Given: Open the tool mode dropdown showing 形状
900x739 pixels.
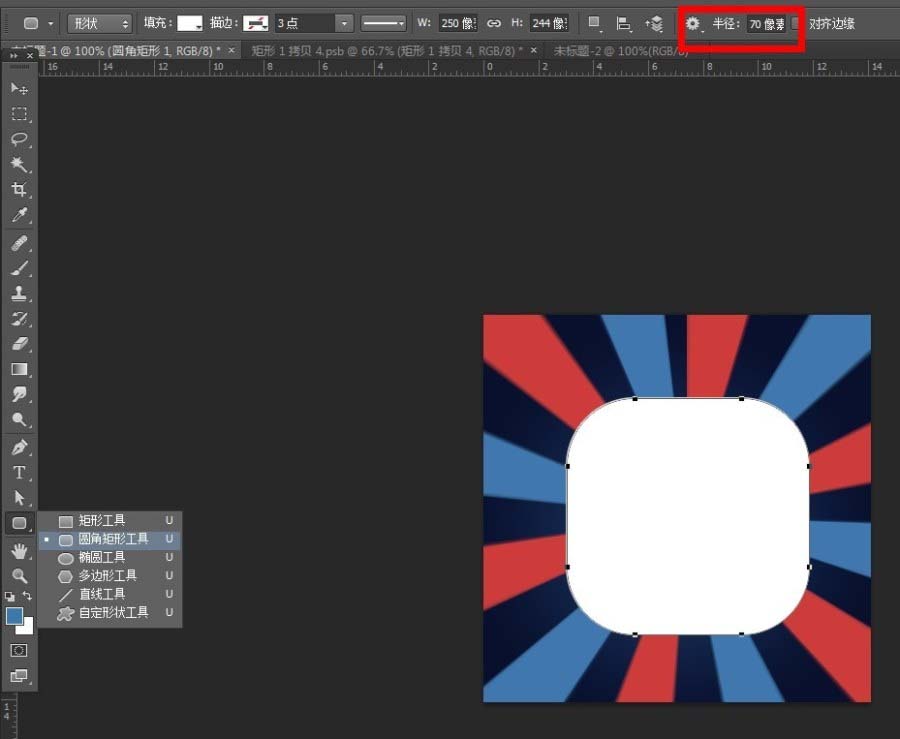Looking at the screenshot, I should (98, 23).
